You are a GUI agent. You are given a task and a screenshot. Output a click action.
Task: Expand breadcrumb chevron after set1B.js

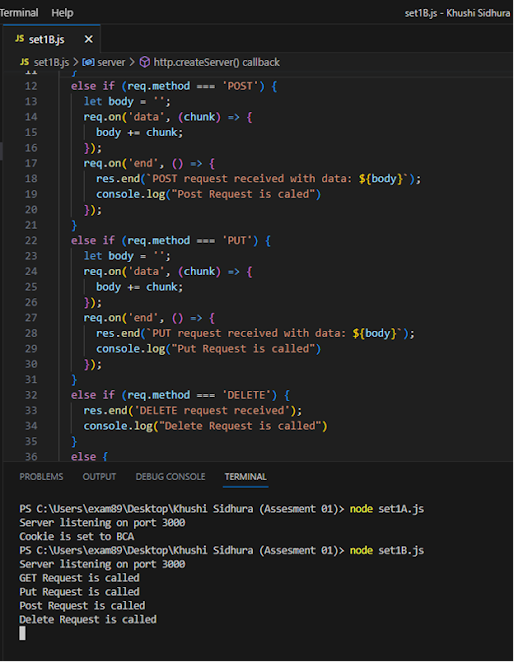click(x=75, y=62)
